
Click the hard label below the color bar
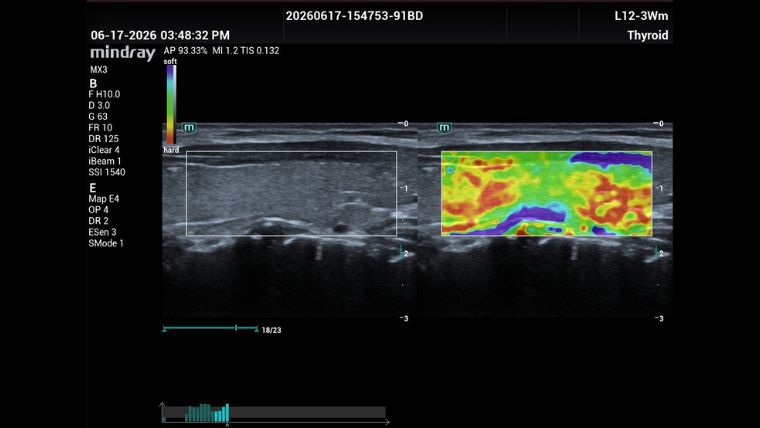(x=171, y=150)
